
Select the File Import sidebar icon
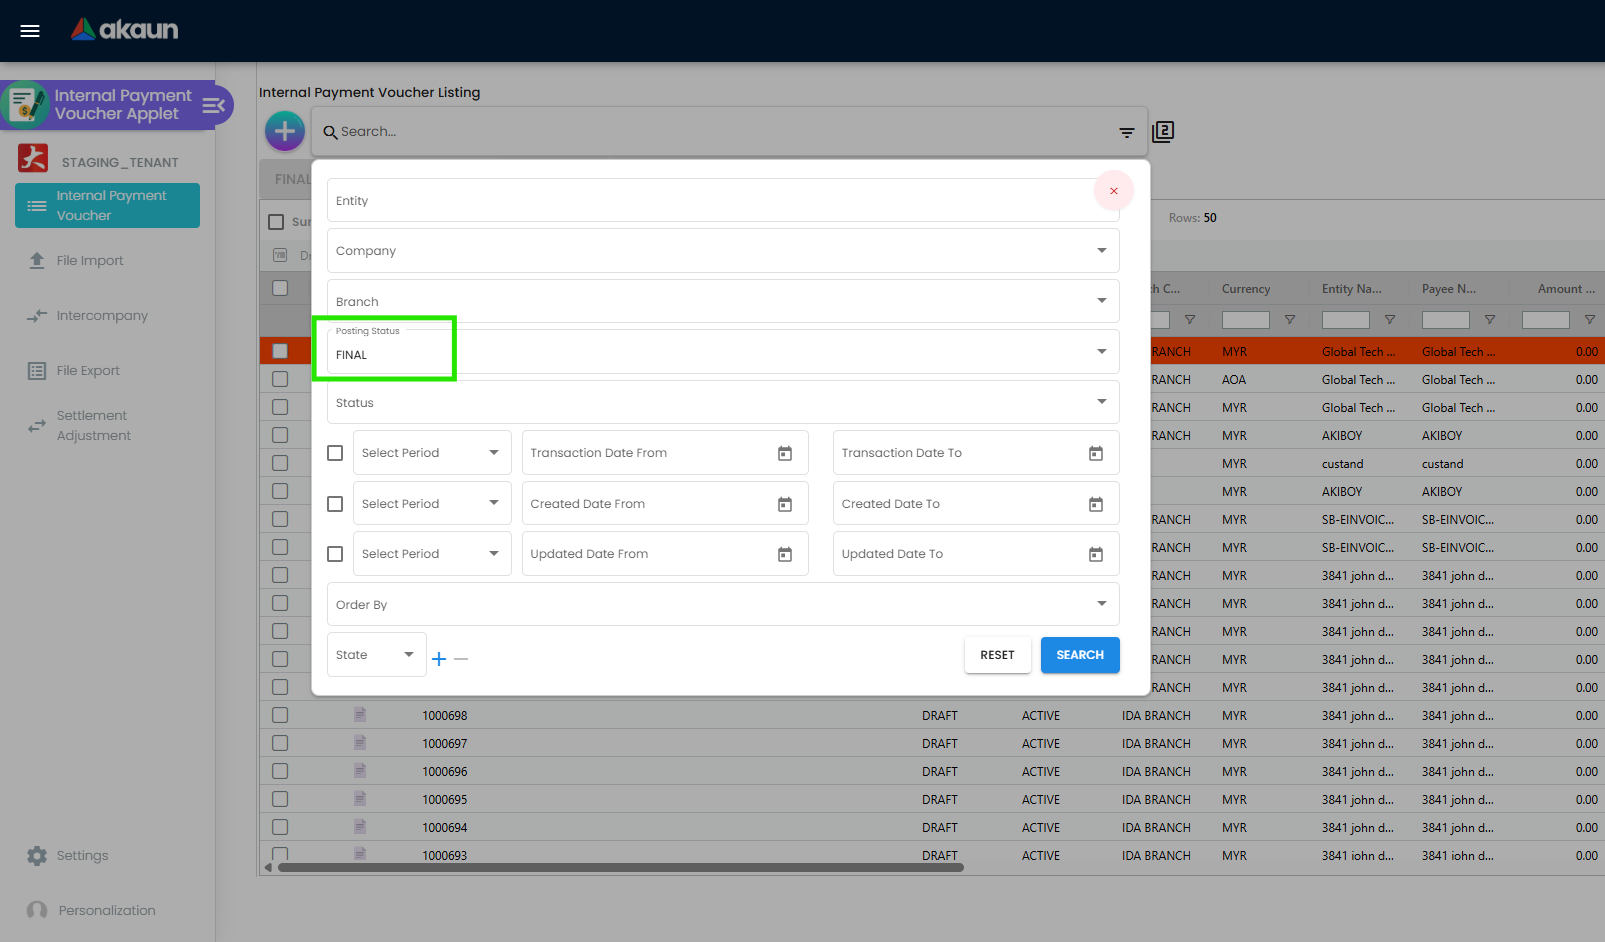(x=38, y=260)
